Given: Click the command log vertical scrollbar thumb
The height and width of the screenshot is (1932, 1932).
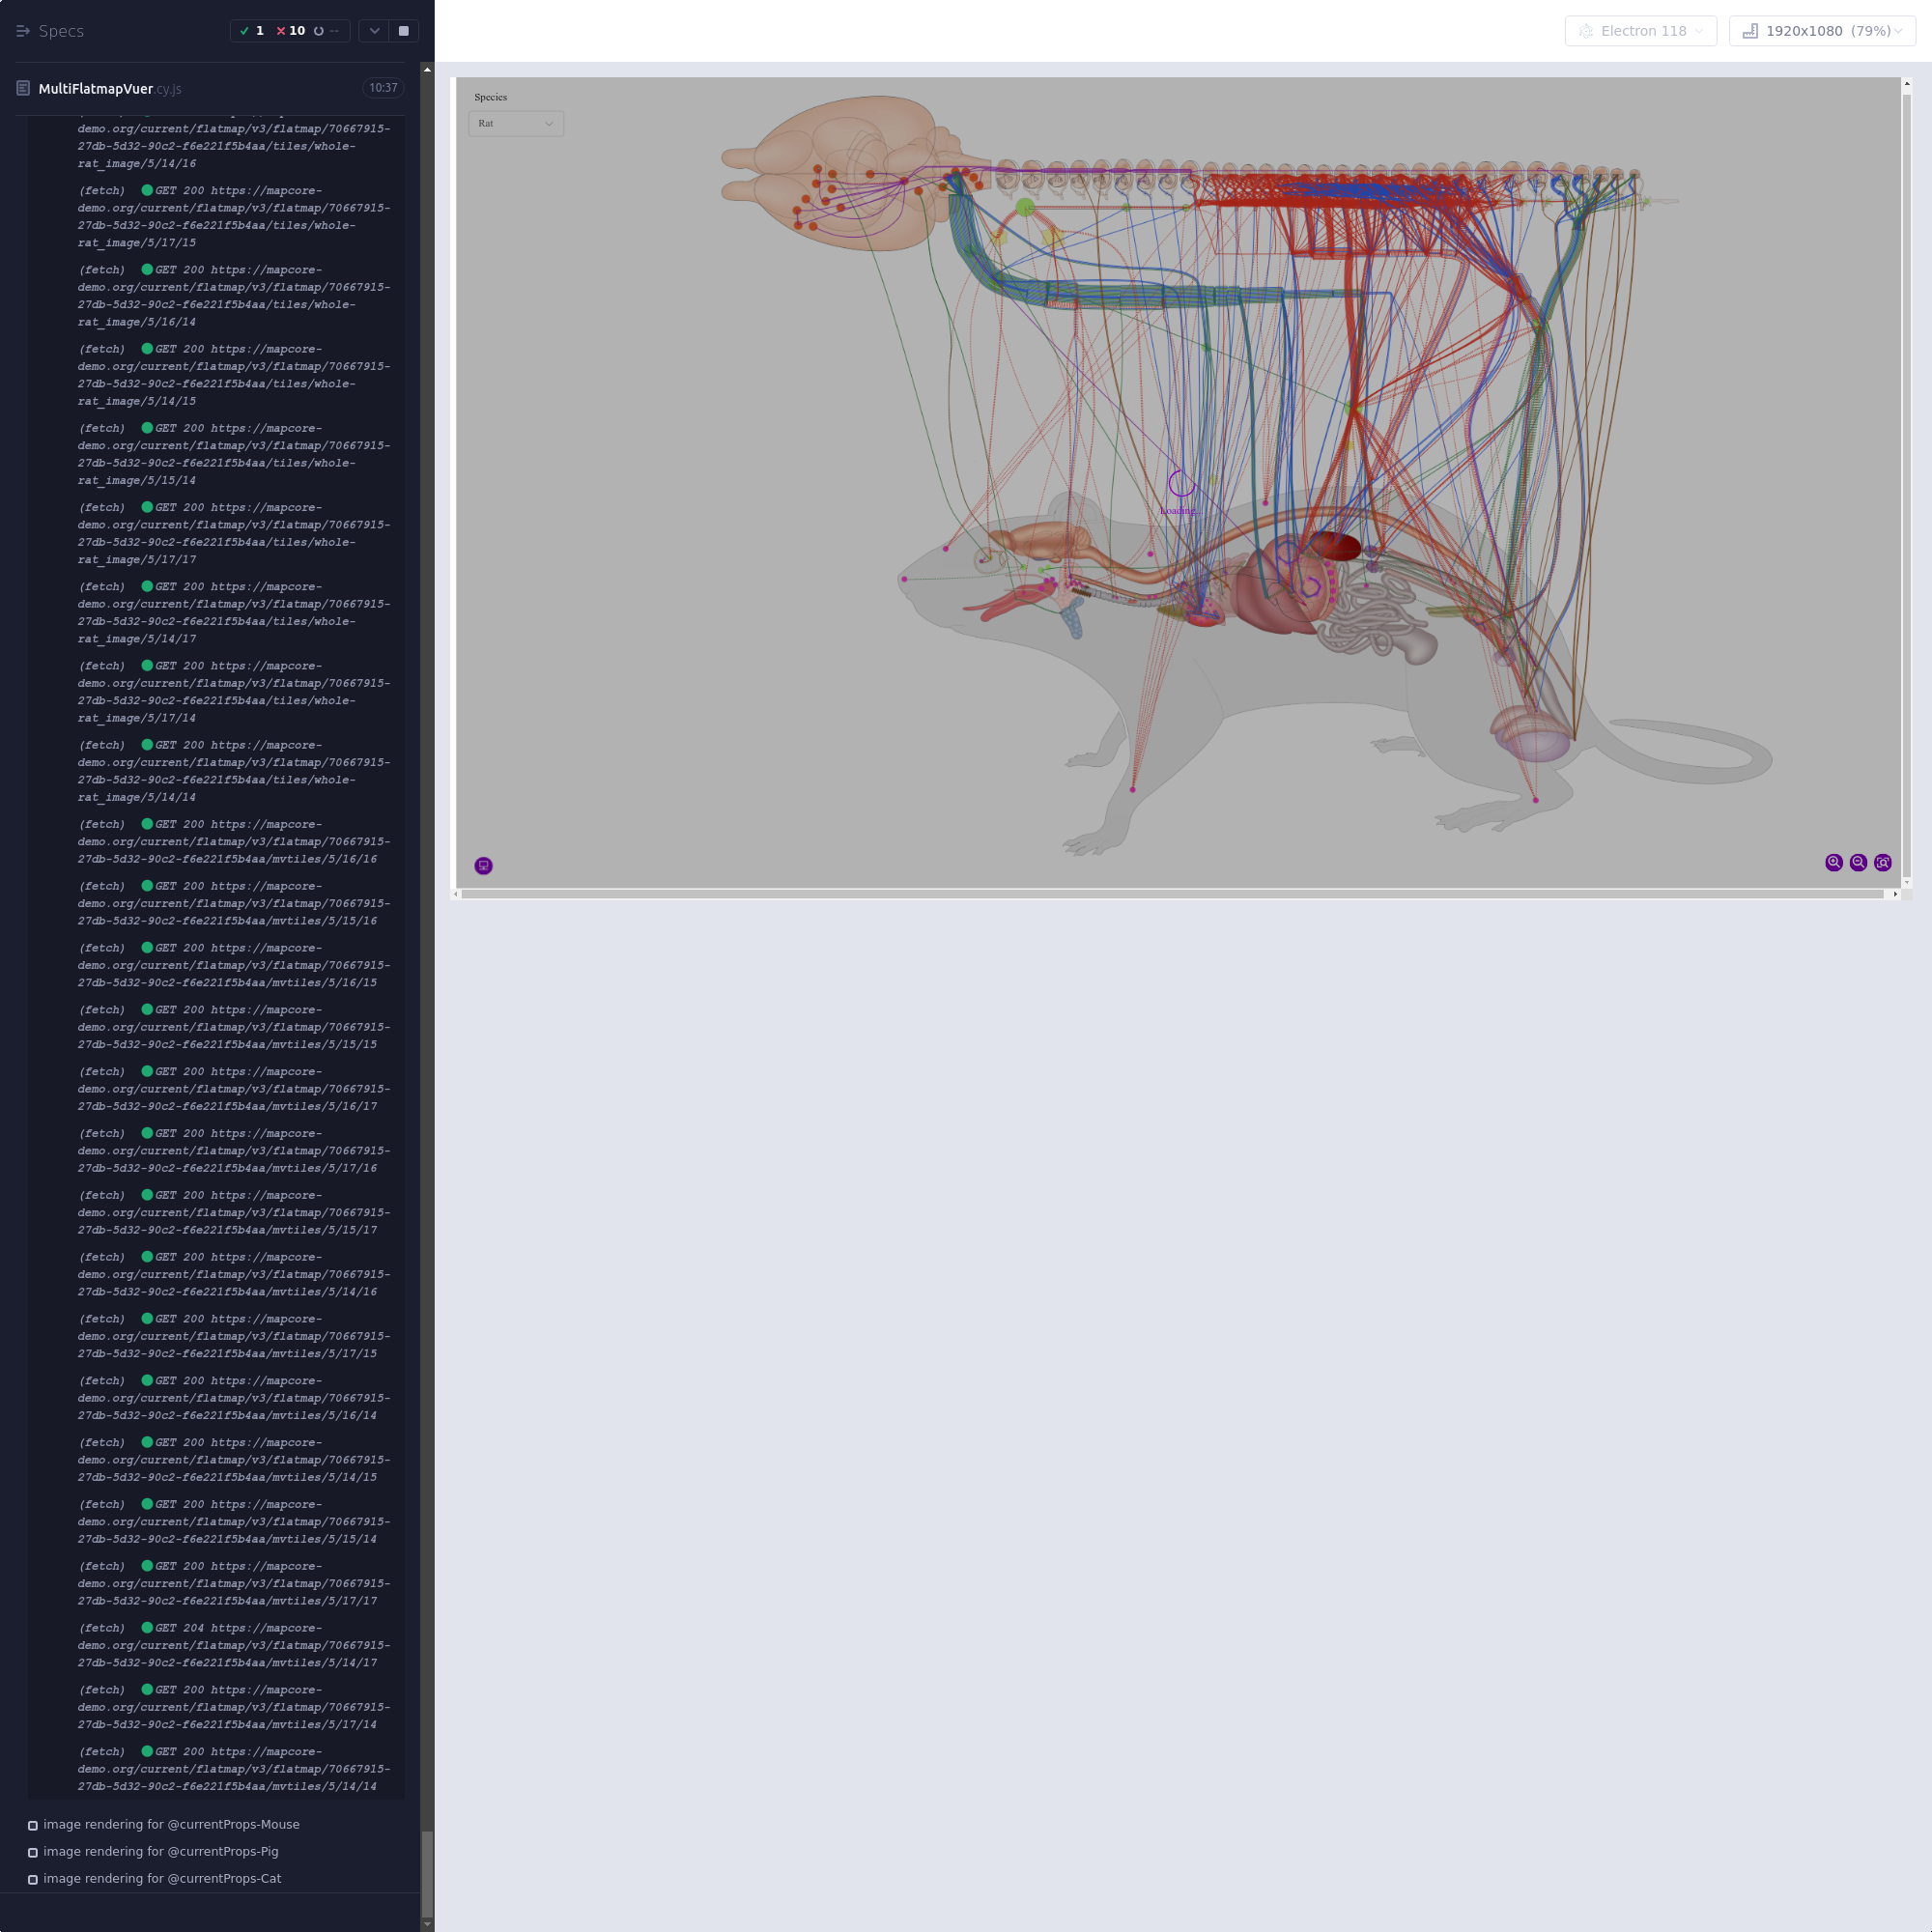Looking at the screenshot, I should [x=427, y=1872].
